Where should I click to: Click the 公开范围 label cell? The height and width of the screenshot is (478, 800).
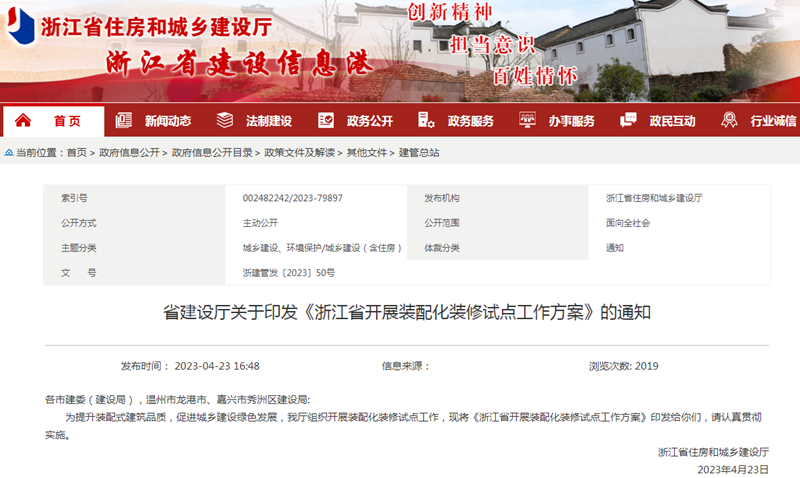pyautogui.click(x=497, y=223)
